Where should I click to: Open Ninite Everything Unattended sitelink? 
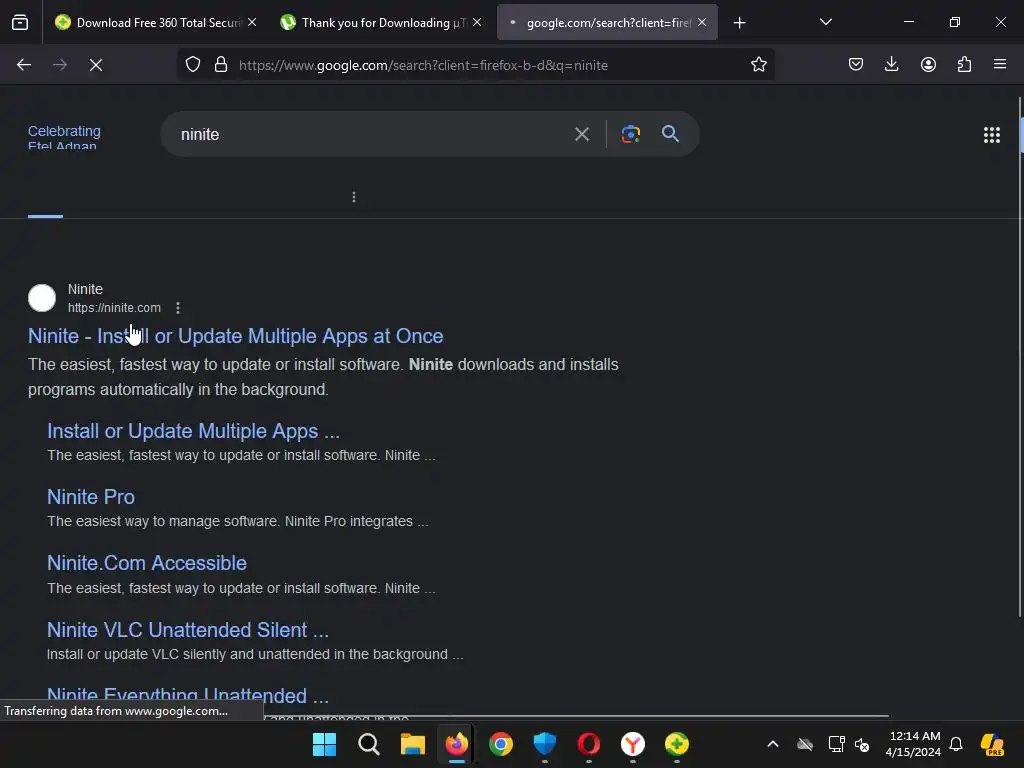click(x=188, y=696)
